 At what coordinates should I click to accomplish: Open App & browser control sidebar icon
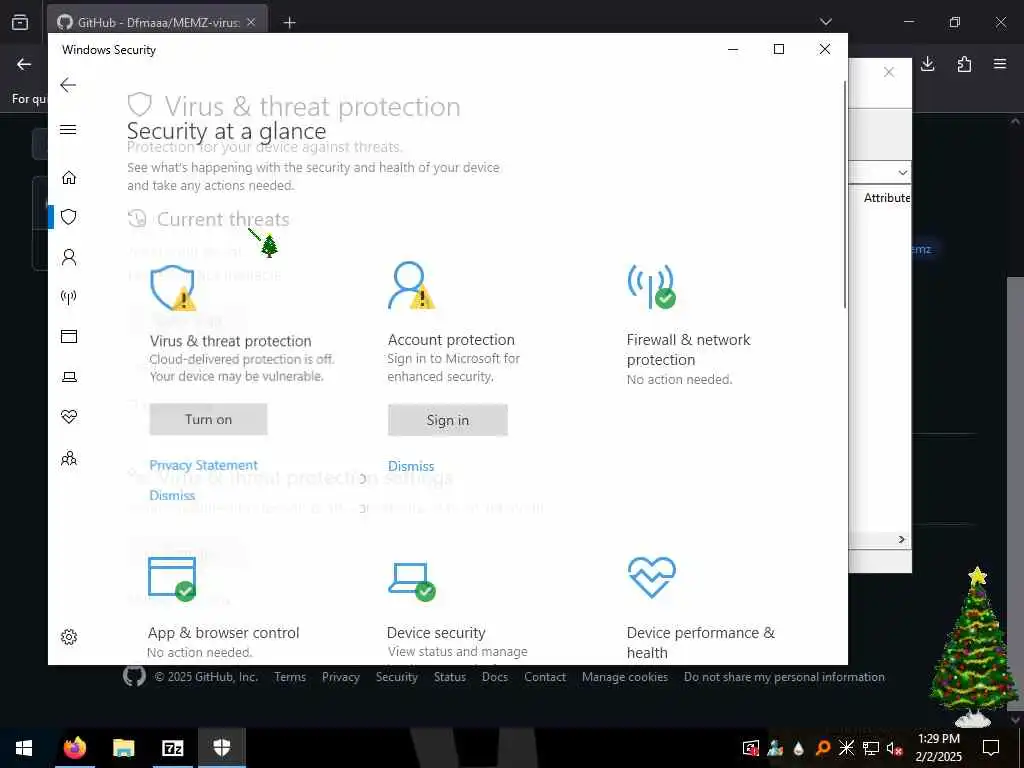(x=69, y=336)
